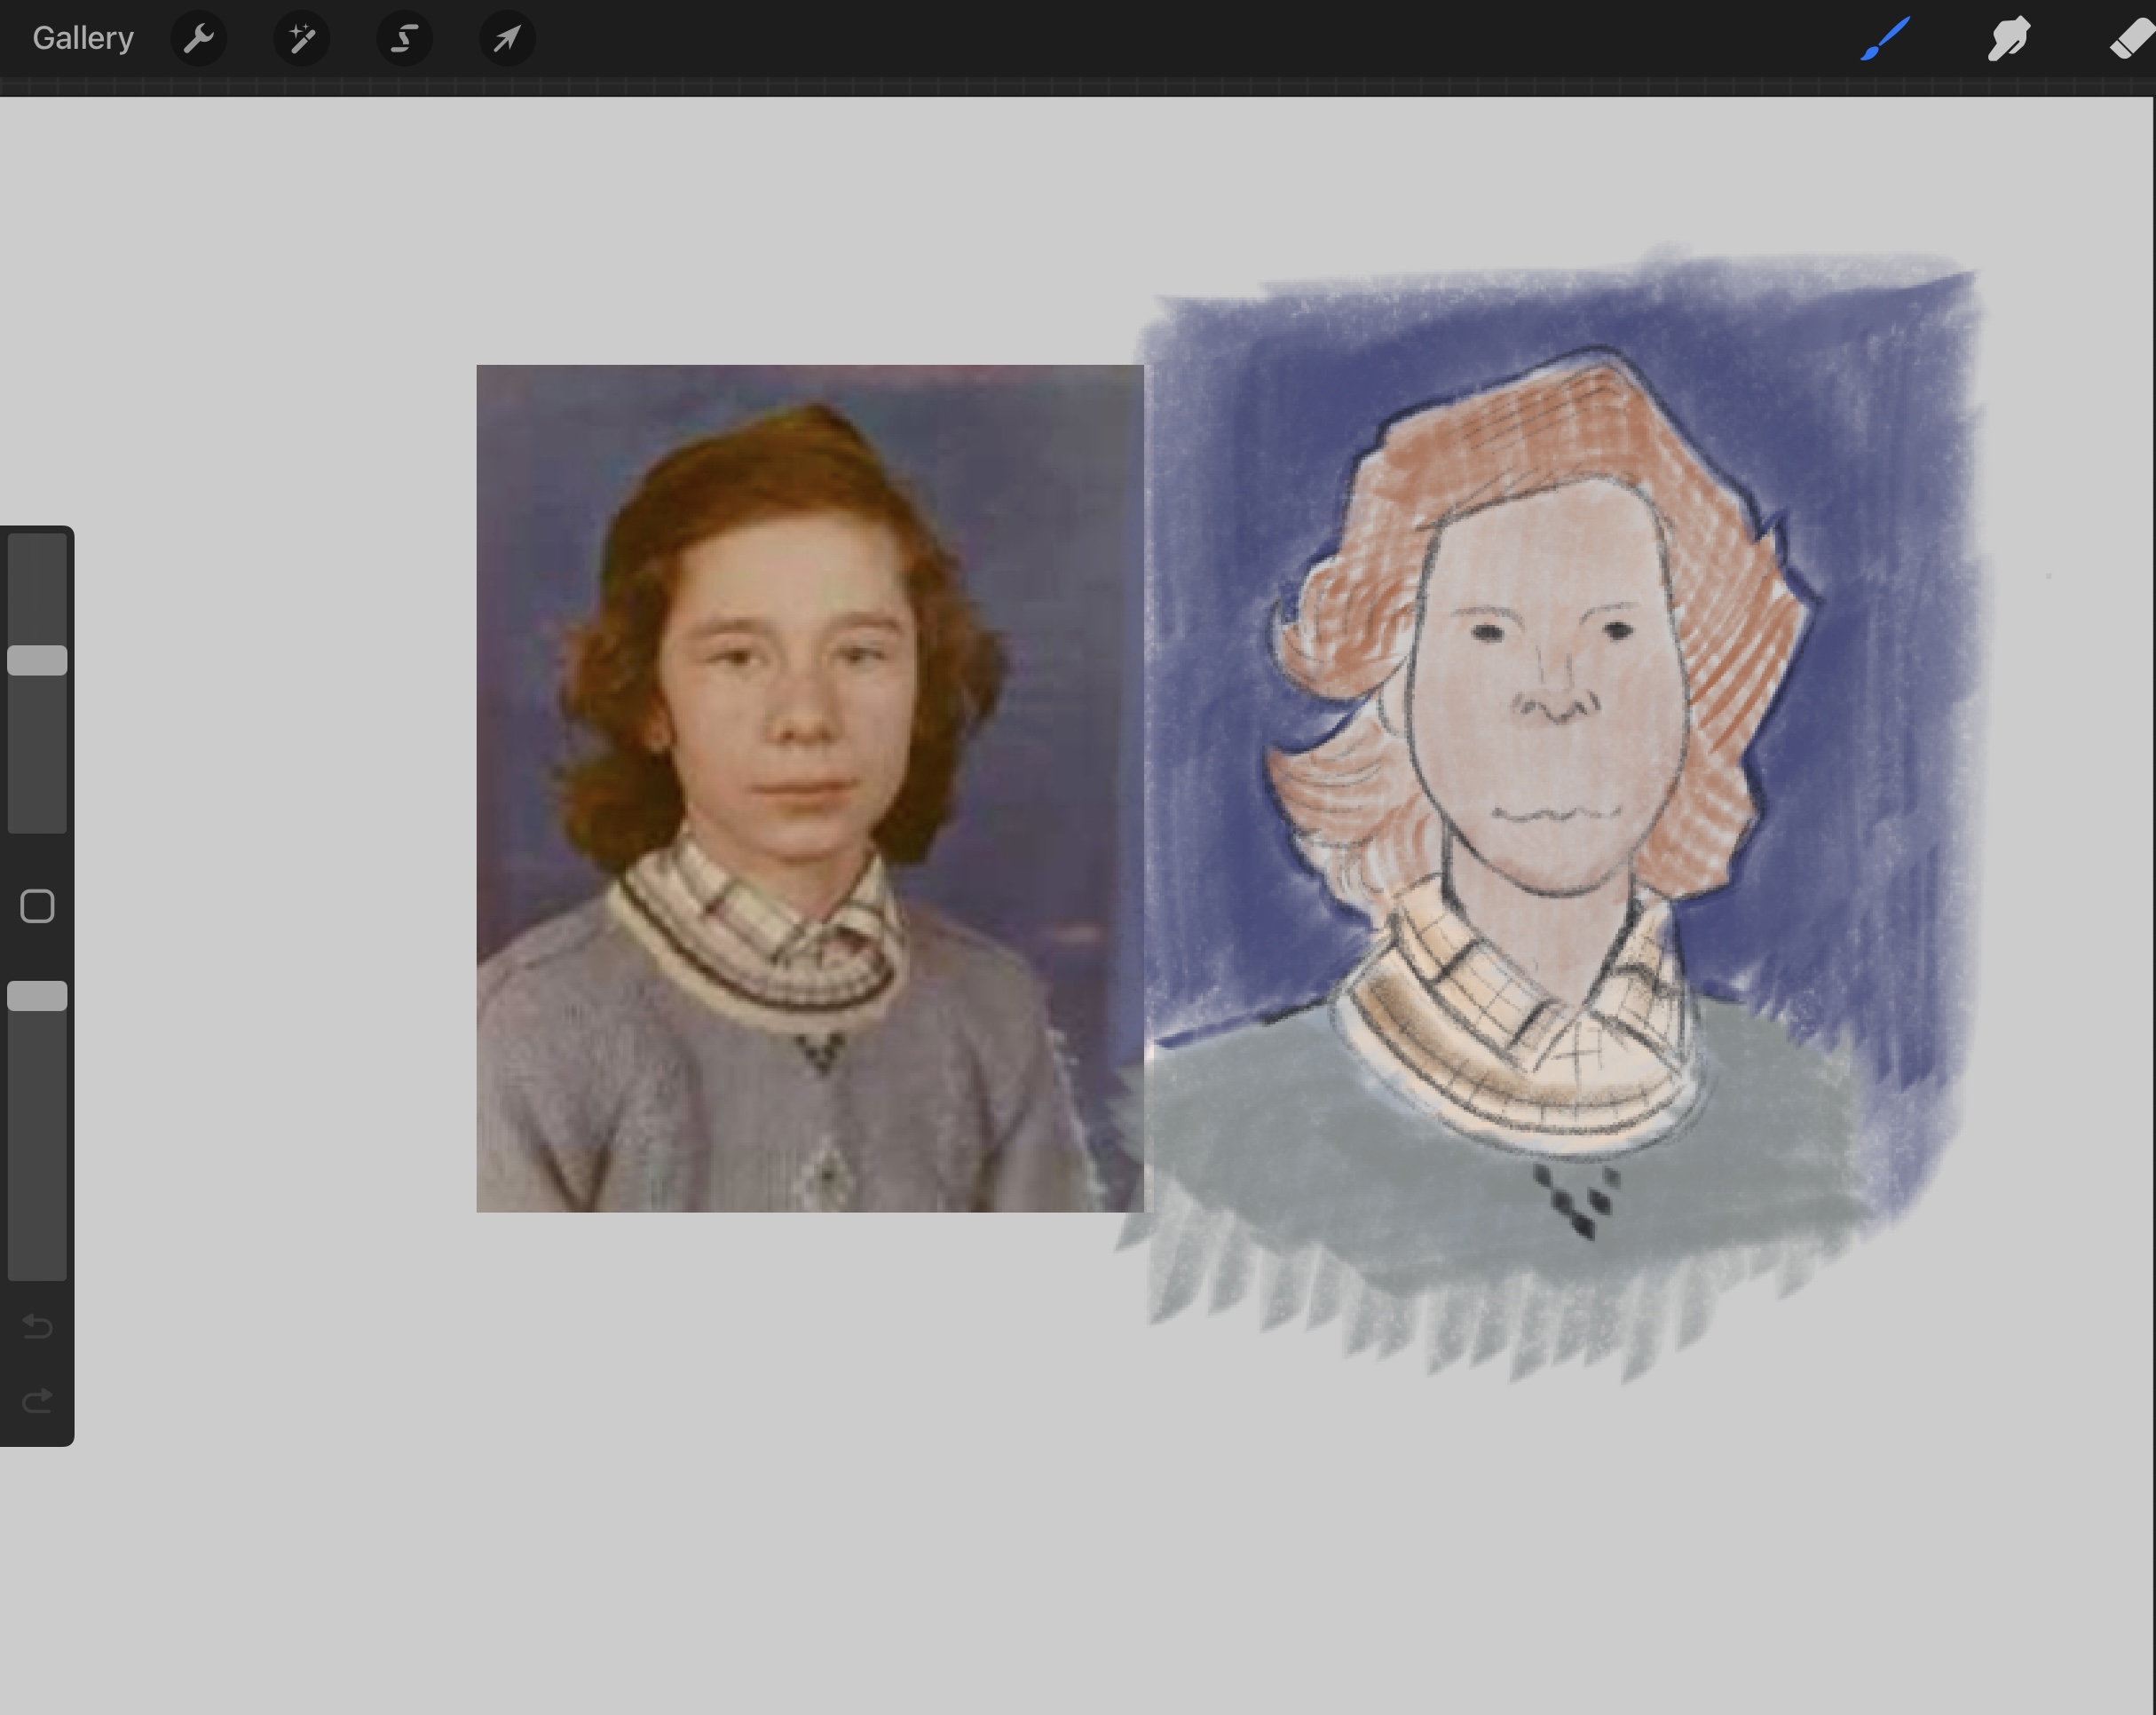Select the Smudge tool
This screenshot has width=2156, height=1715.
[x=2008, y=39]
